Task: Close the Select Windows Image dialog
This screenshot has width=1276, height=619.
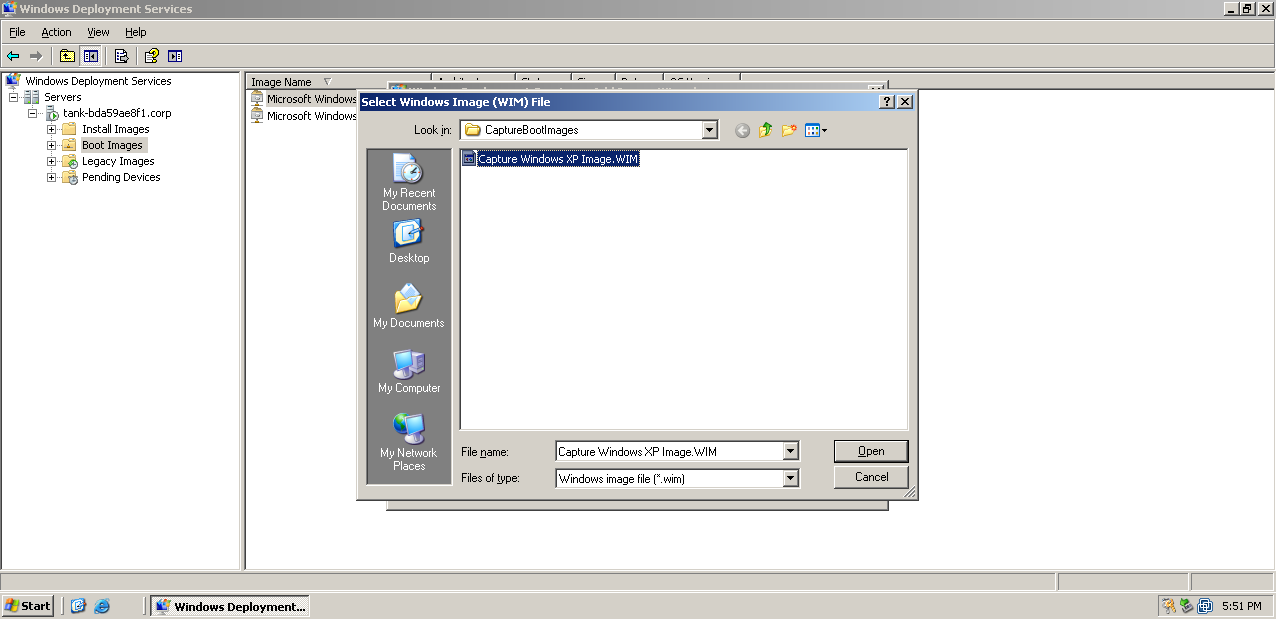Action: coord(904,102)
